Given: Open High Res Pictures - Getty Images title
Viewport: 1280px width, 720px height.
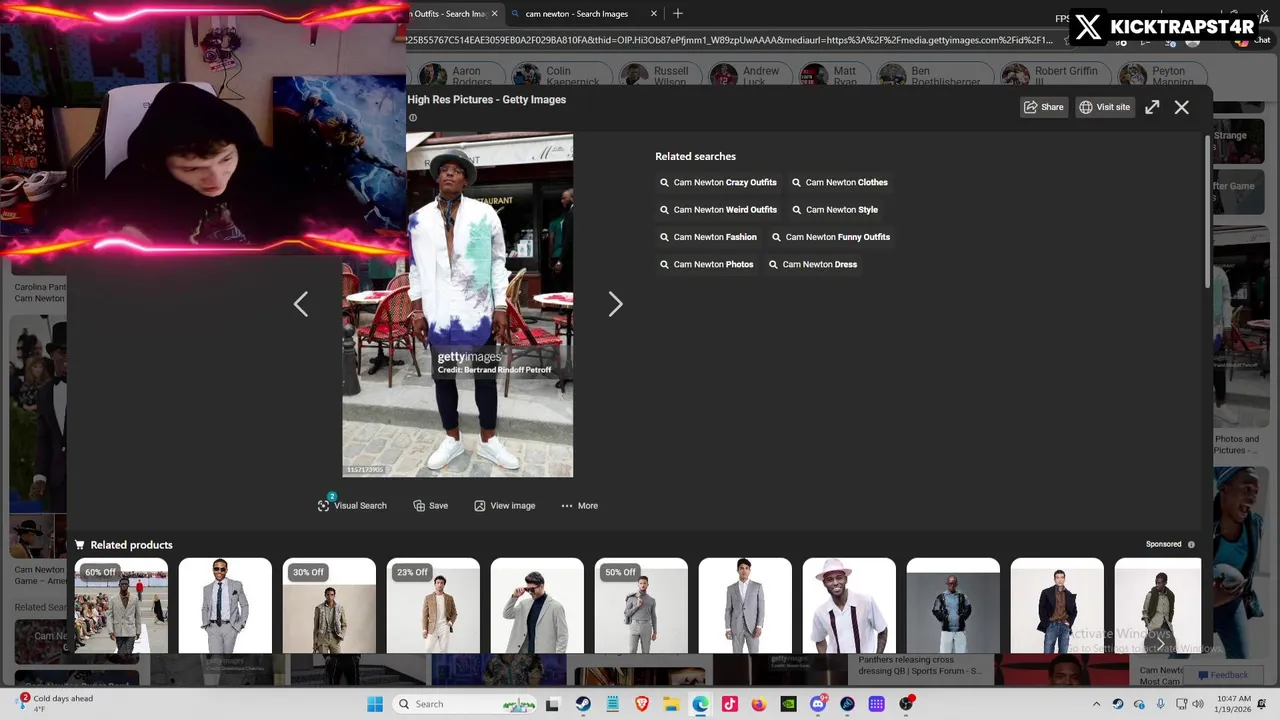Looking at the screenshot, I should click(x=486, y=99).
